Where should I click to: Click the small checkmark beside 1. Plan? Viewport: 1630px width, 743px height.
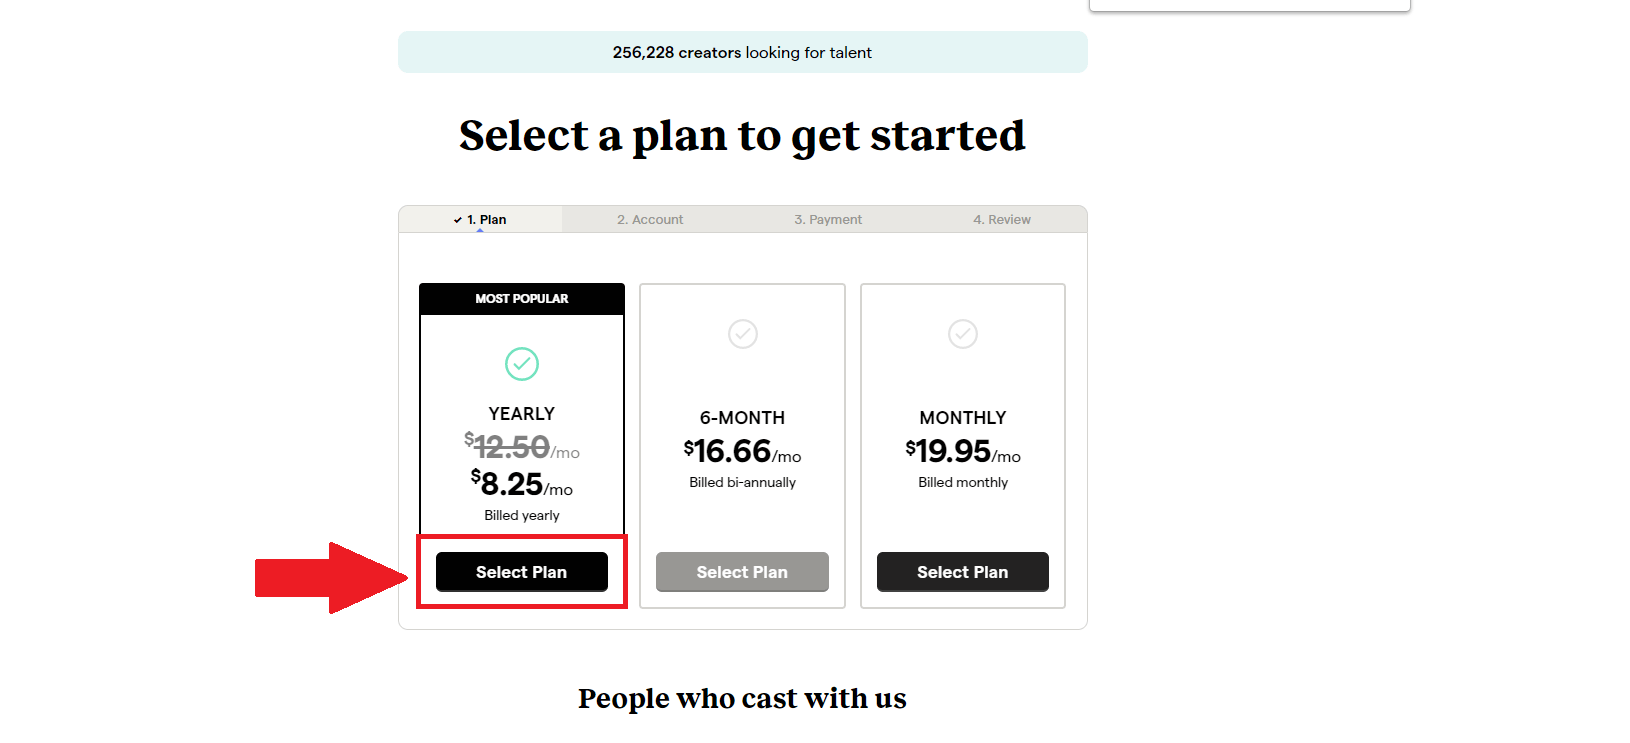458,220
